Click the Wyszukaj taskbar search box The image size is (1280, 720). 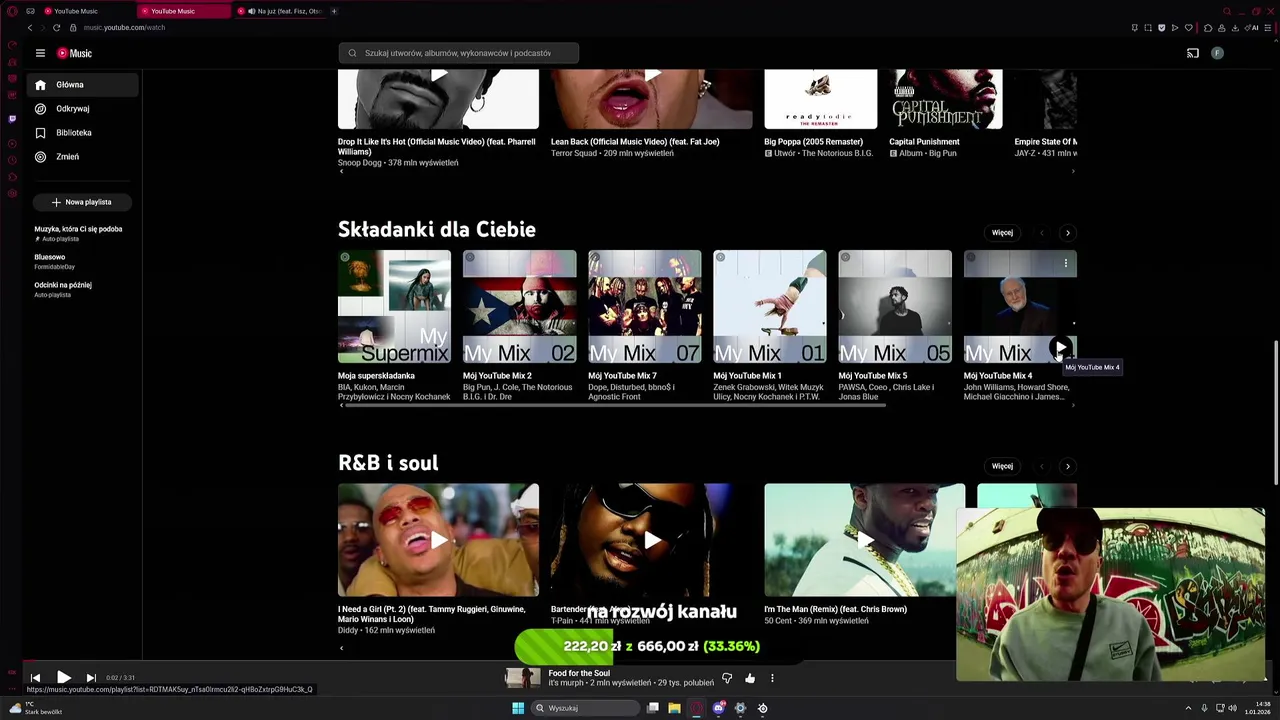tap(585, 708)
